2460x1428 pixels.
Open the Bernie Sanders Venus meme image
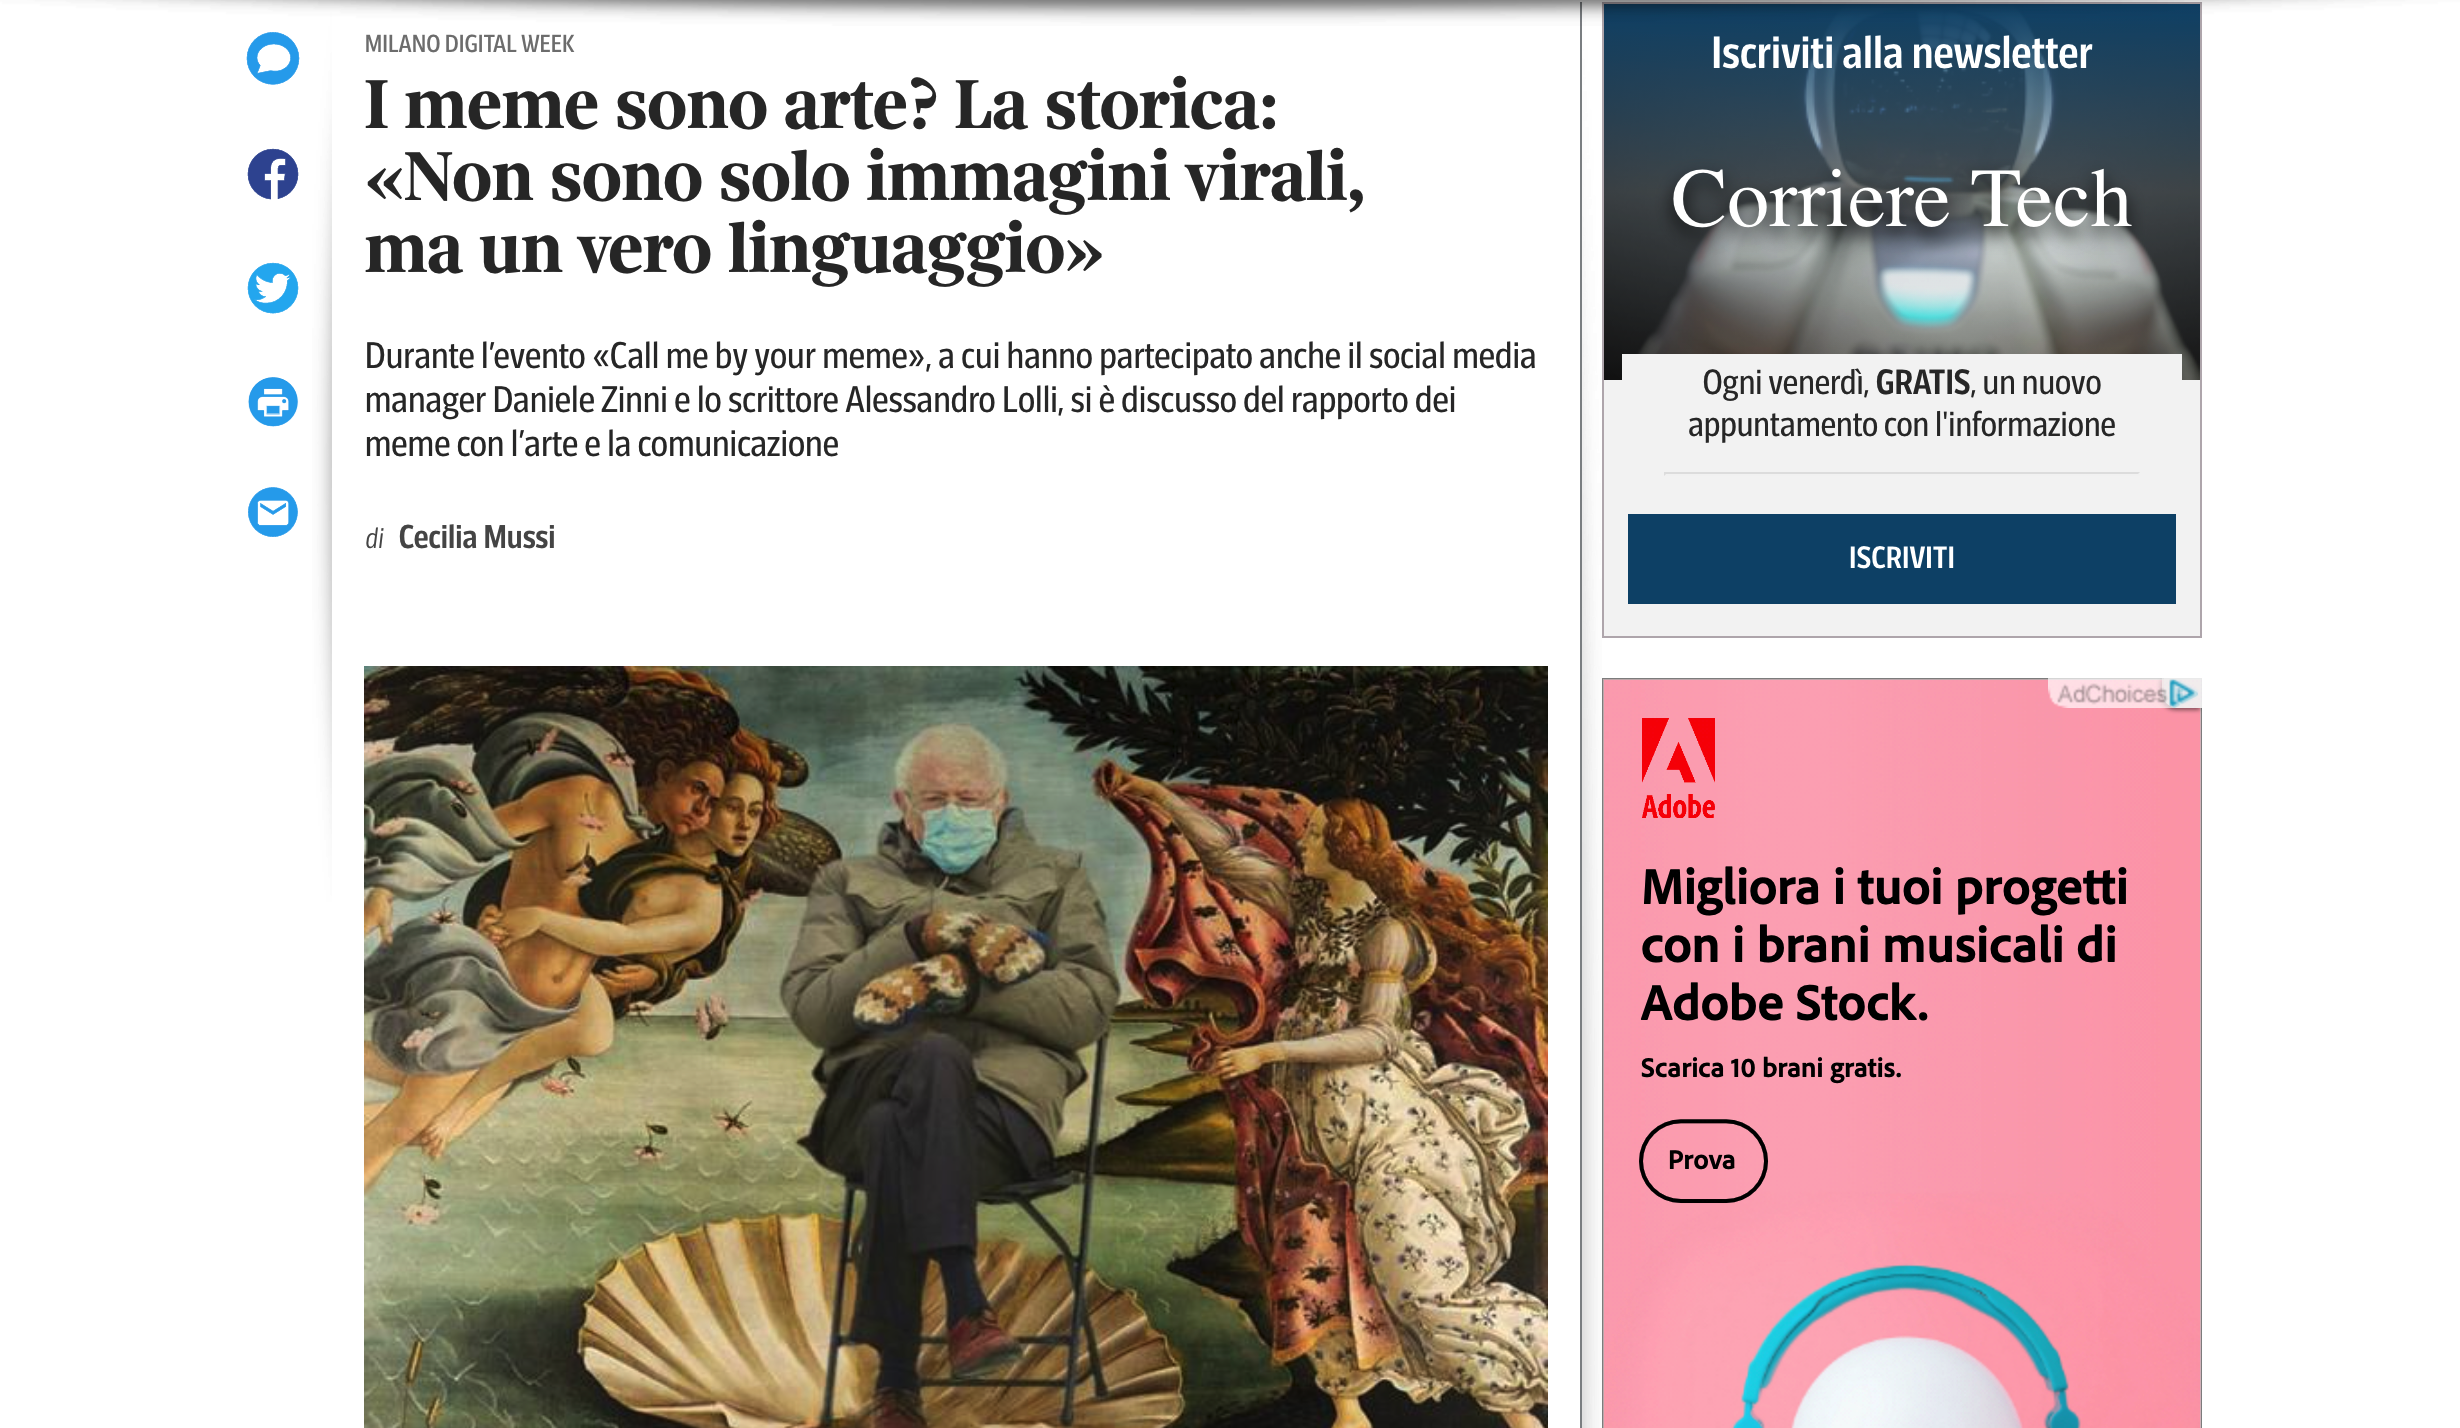pos(956,1046)
